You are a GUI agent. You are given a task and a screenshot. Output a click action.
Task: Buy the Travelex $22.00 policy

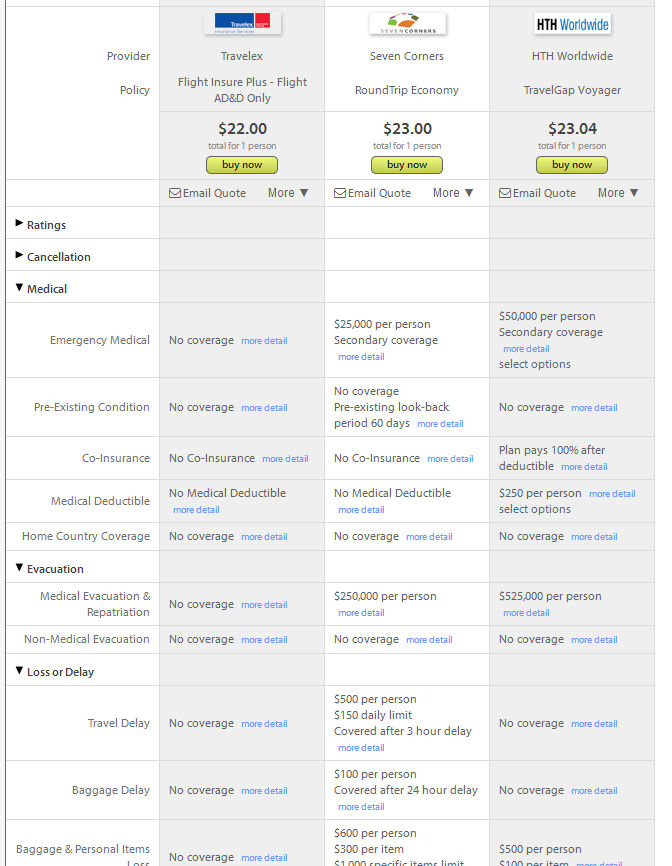click(x=242, y=165)
